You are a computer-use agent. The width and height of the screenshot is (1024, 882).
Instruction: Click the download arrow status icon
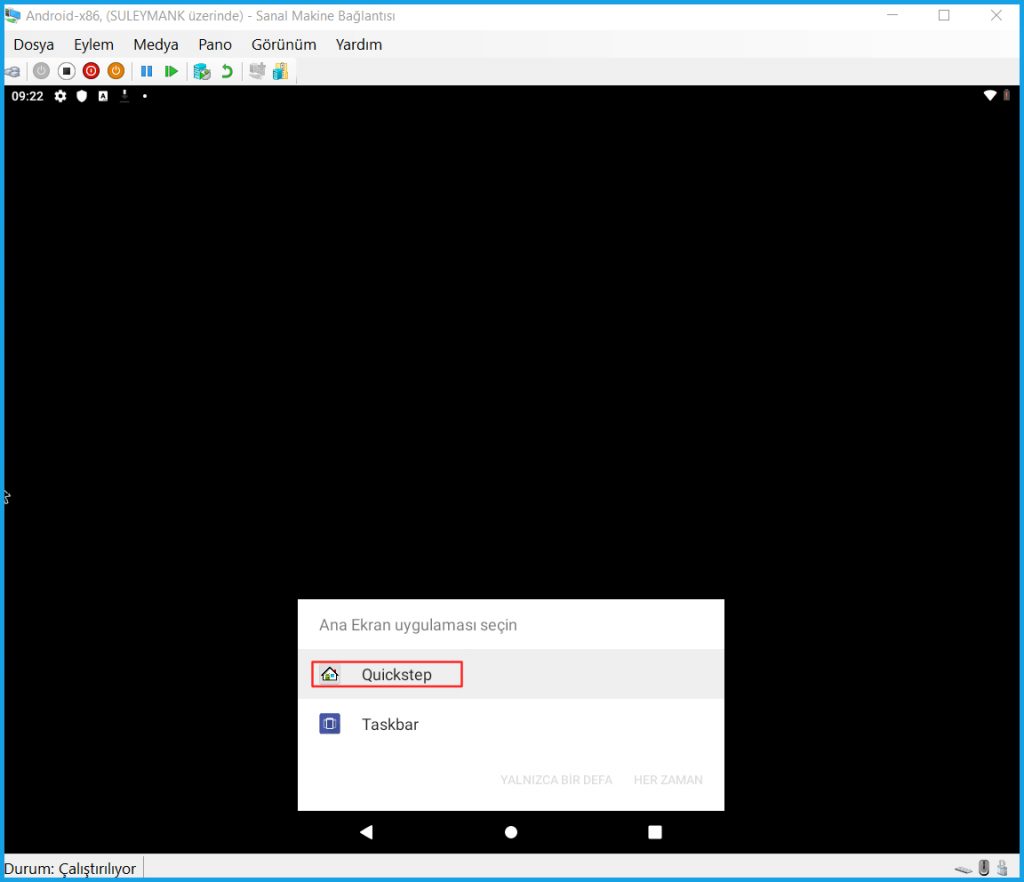124,96
